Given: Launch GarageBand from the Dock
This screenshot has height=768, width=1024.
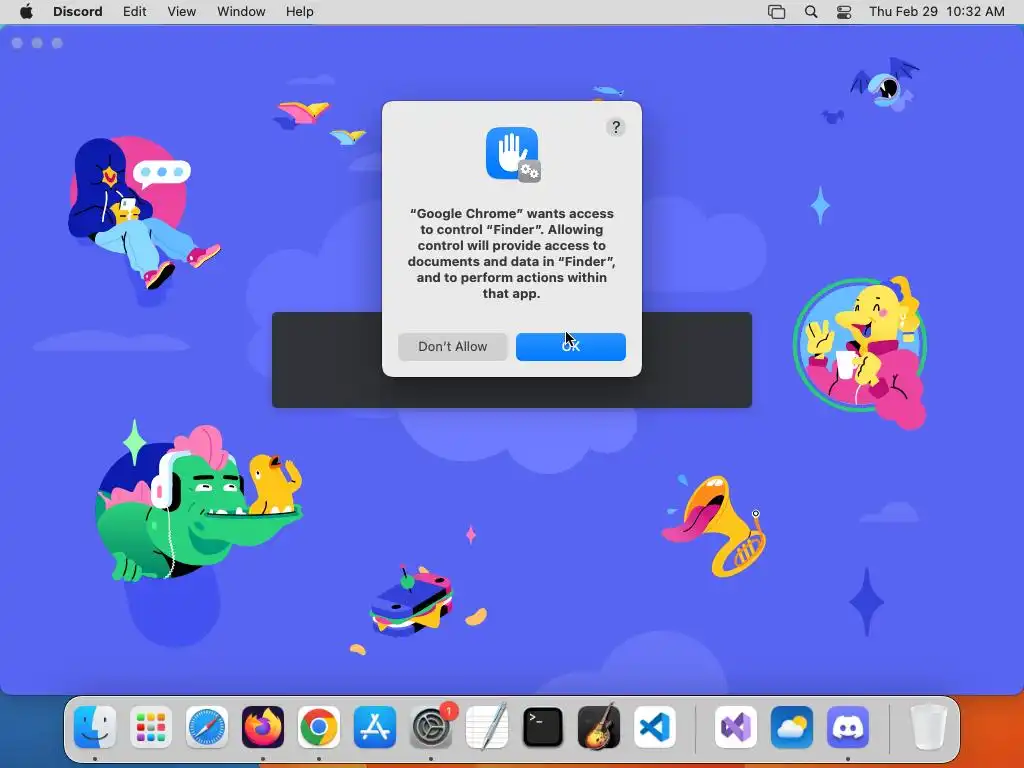Looking at the screenshot, I should (x=599, y=727).
